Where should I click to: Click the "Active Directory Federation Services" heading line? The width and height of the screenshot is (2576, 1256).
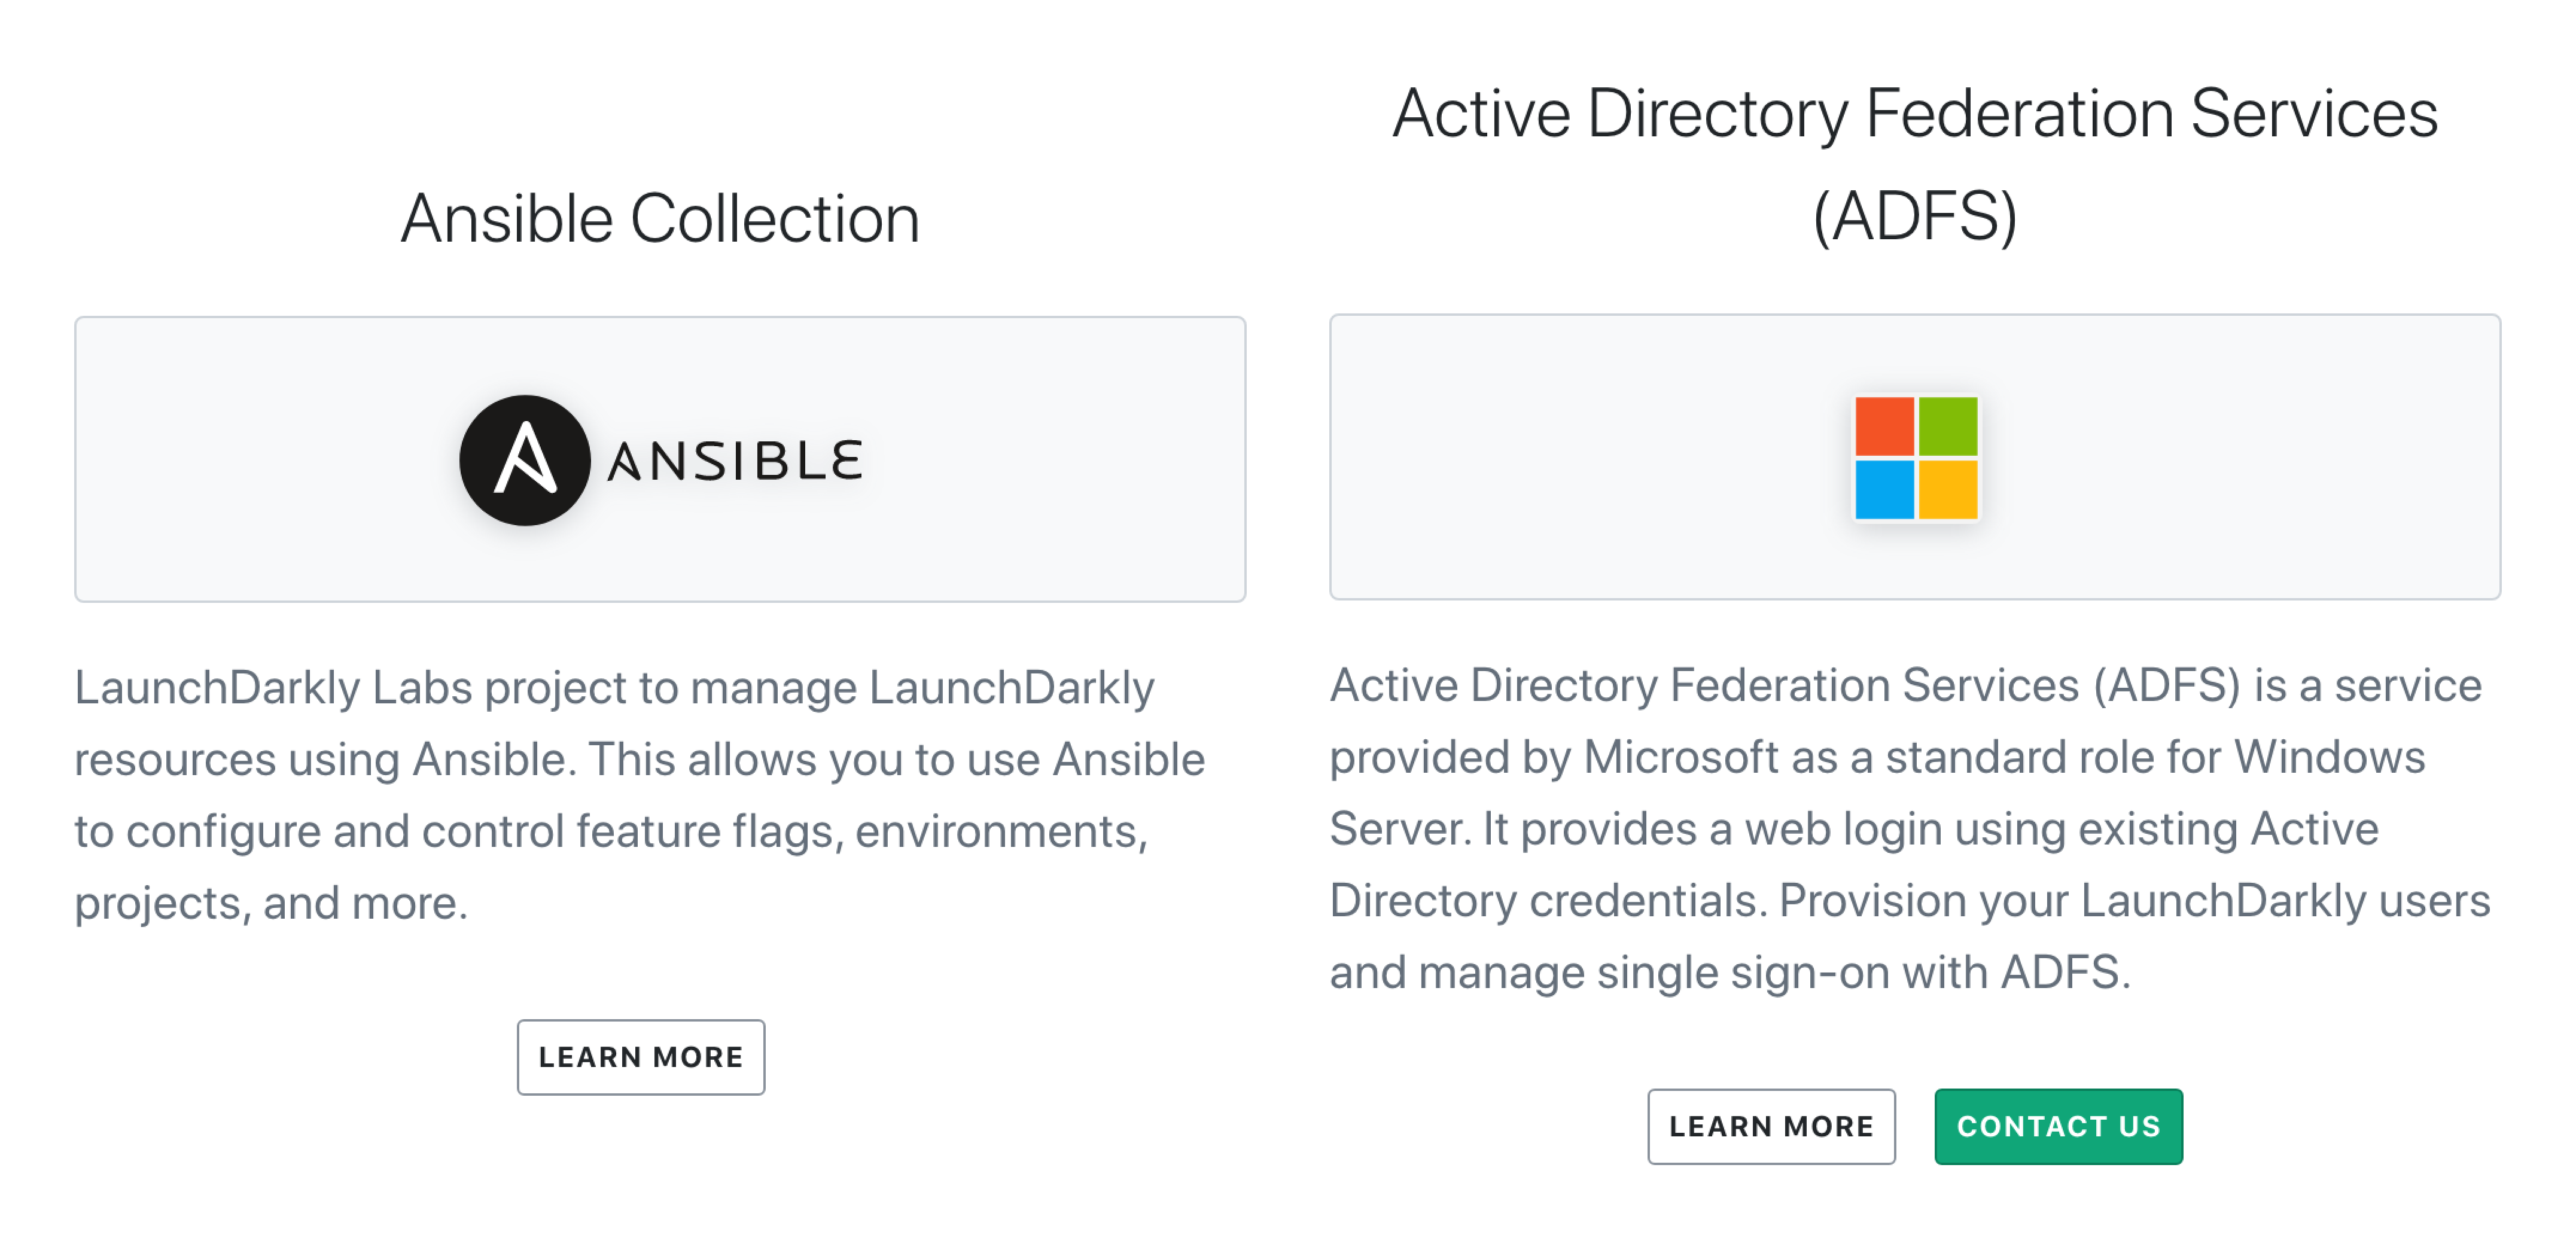coord(1915,113)
